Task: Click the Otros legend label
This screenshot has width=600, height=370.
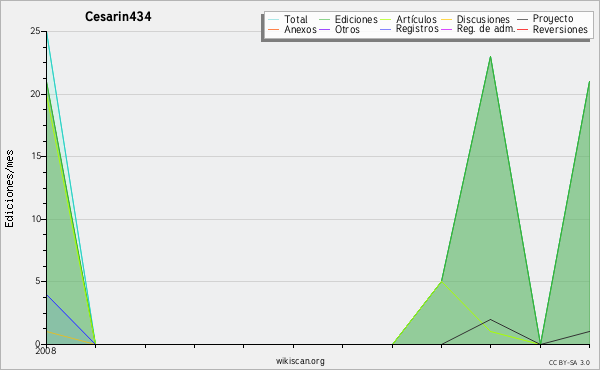Action: [x=347, y=29]
